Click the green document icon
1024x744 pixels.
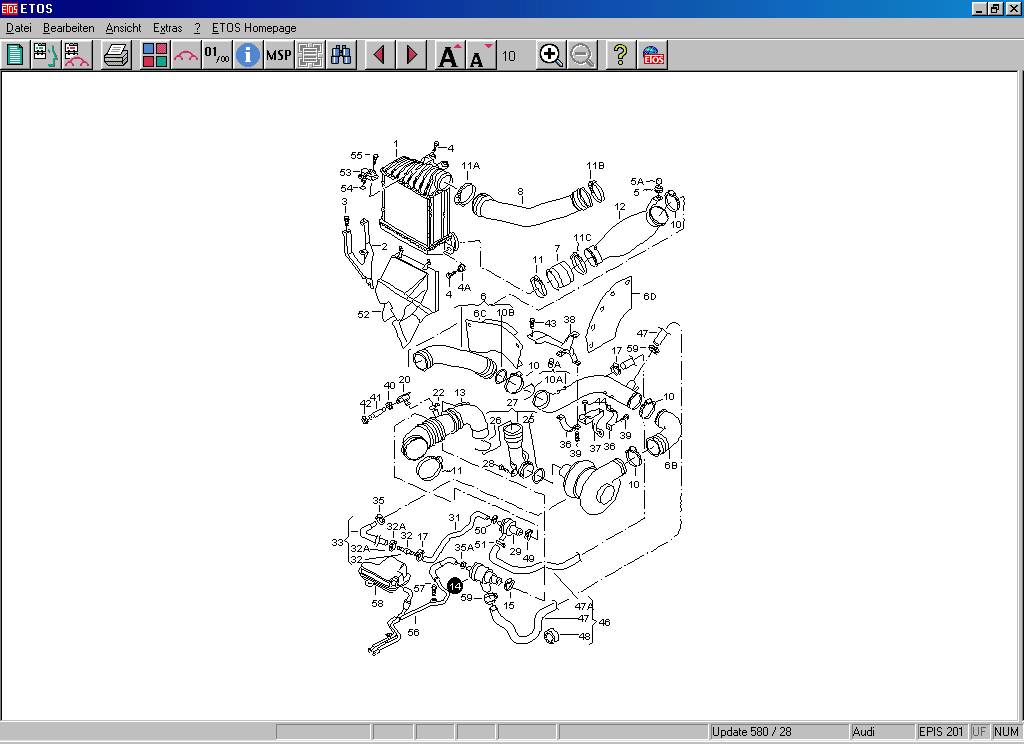click(15, 55)
